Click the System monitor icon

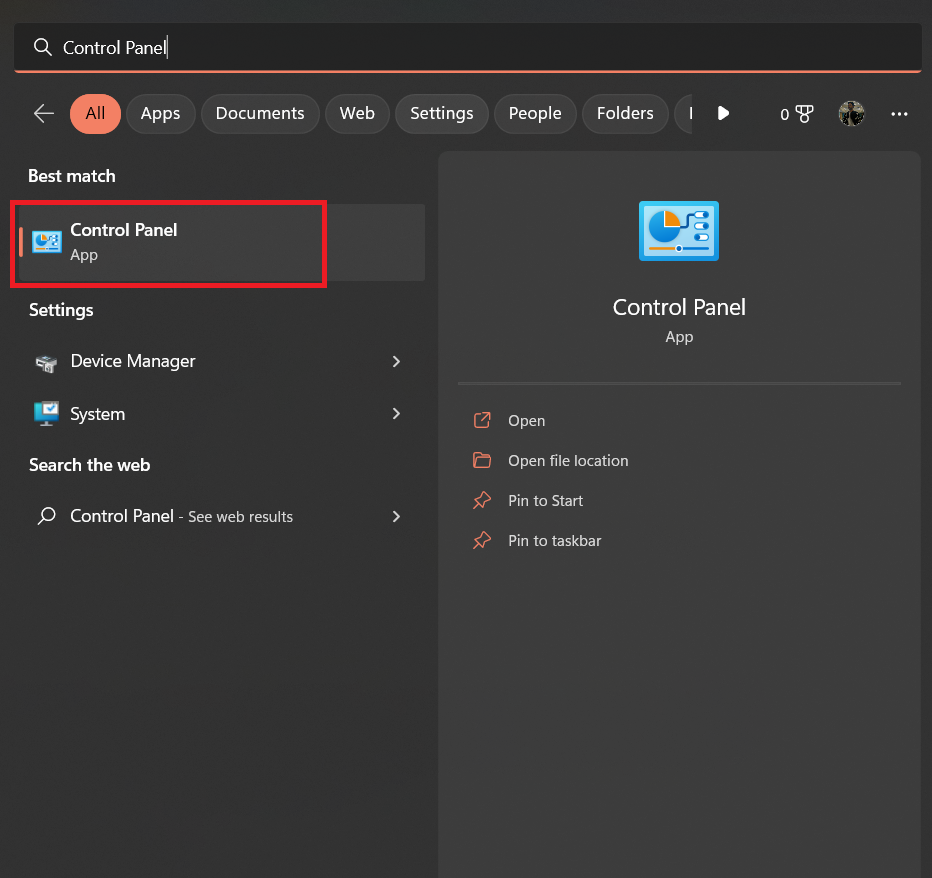point(46,414)
